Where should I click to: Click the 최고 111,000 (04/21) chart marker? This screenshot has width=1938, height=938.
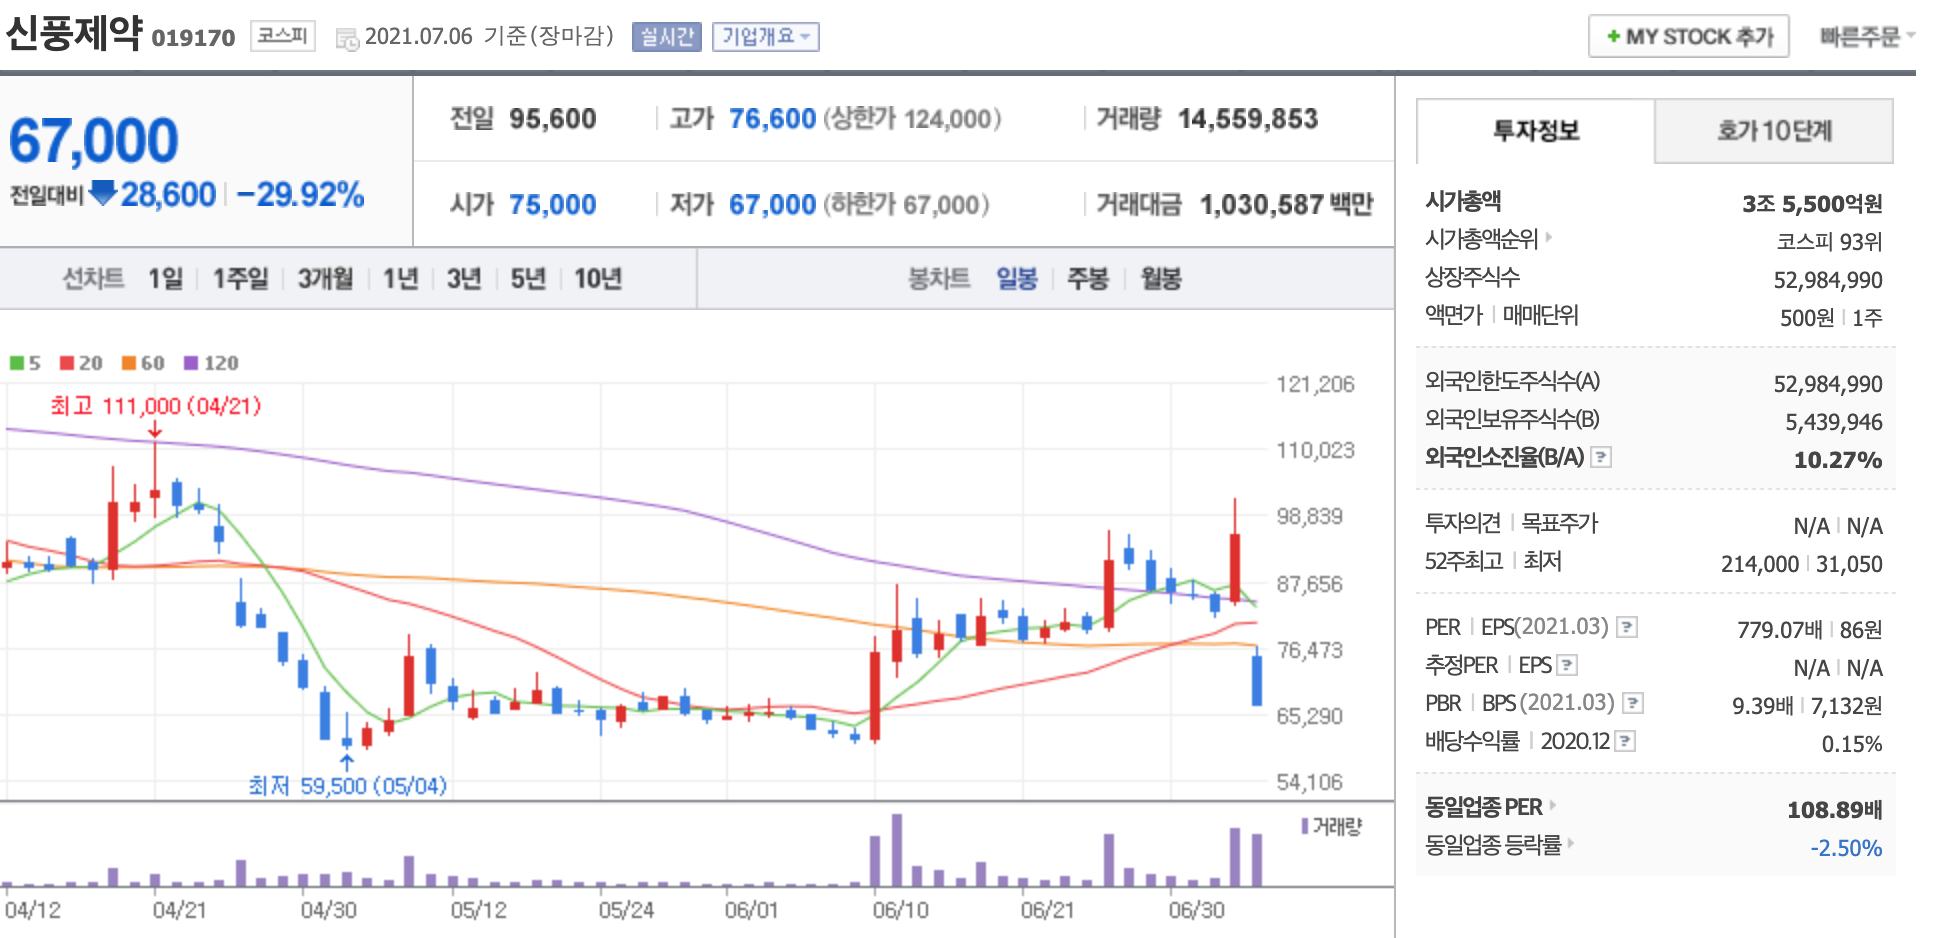(x=155, y=406)
